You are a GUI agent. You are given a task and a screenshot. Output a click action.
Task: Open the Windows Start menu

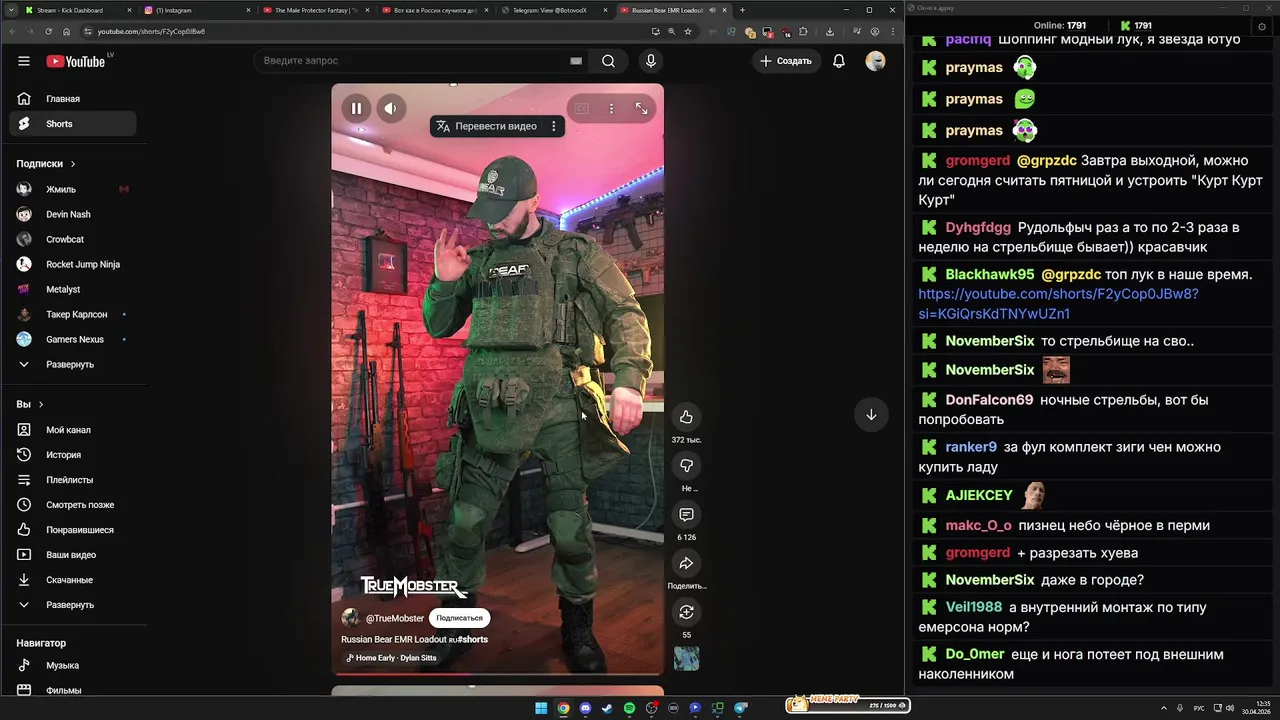[x=541, y=708]
